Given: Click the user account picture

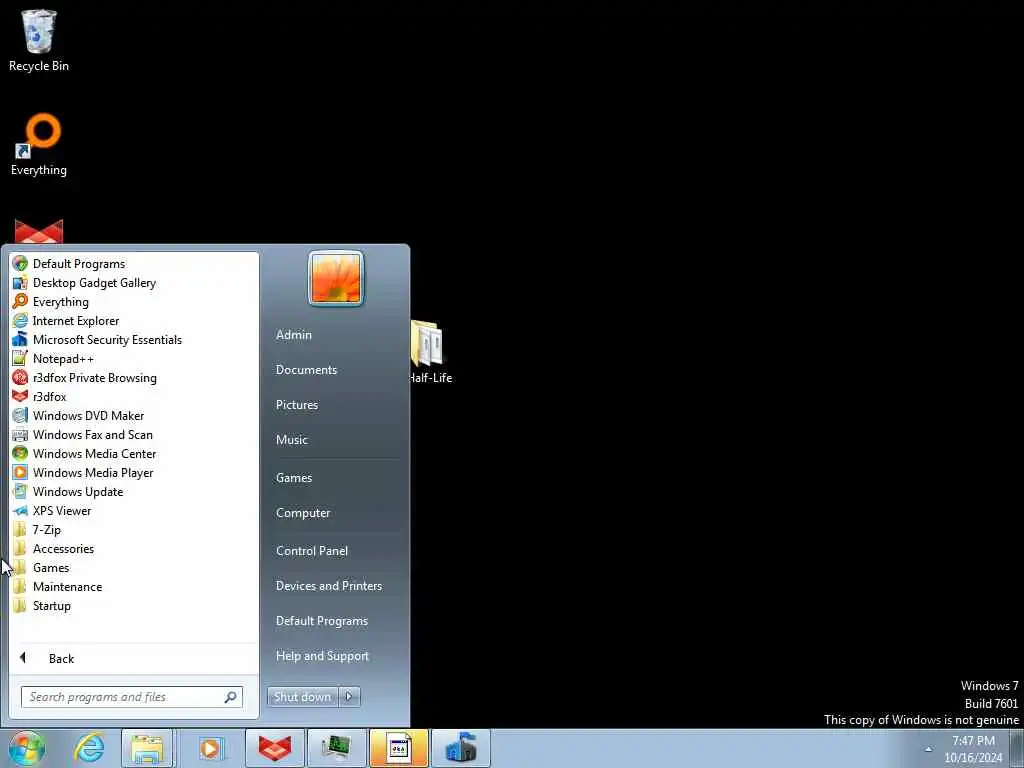Looking at the screenshot, I should click(336, 278).
